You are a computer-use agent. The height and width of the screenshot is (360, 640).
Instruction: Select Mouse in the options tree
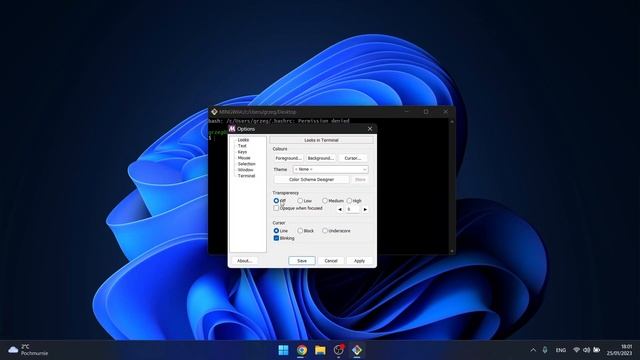[244, 158]
